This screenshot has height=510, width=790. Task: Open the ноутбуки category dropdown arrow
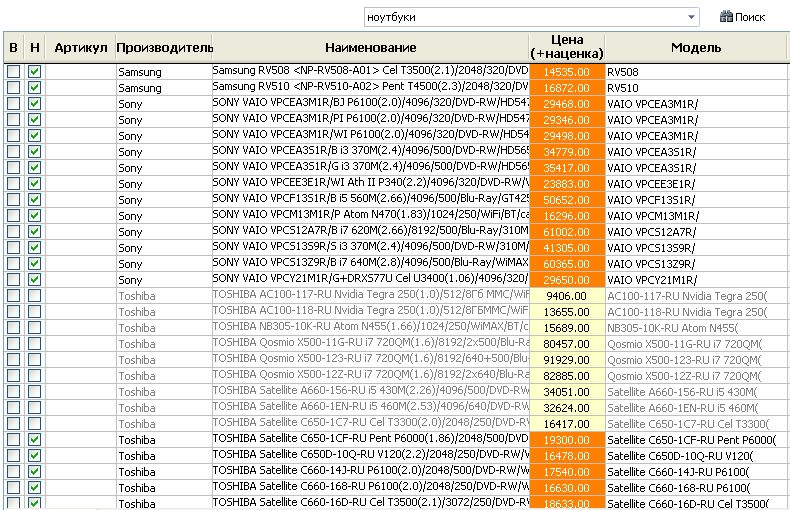(x=691, y=17)
